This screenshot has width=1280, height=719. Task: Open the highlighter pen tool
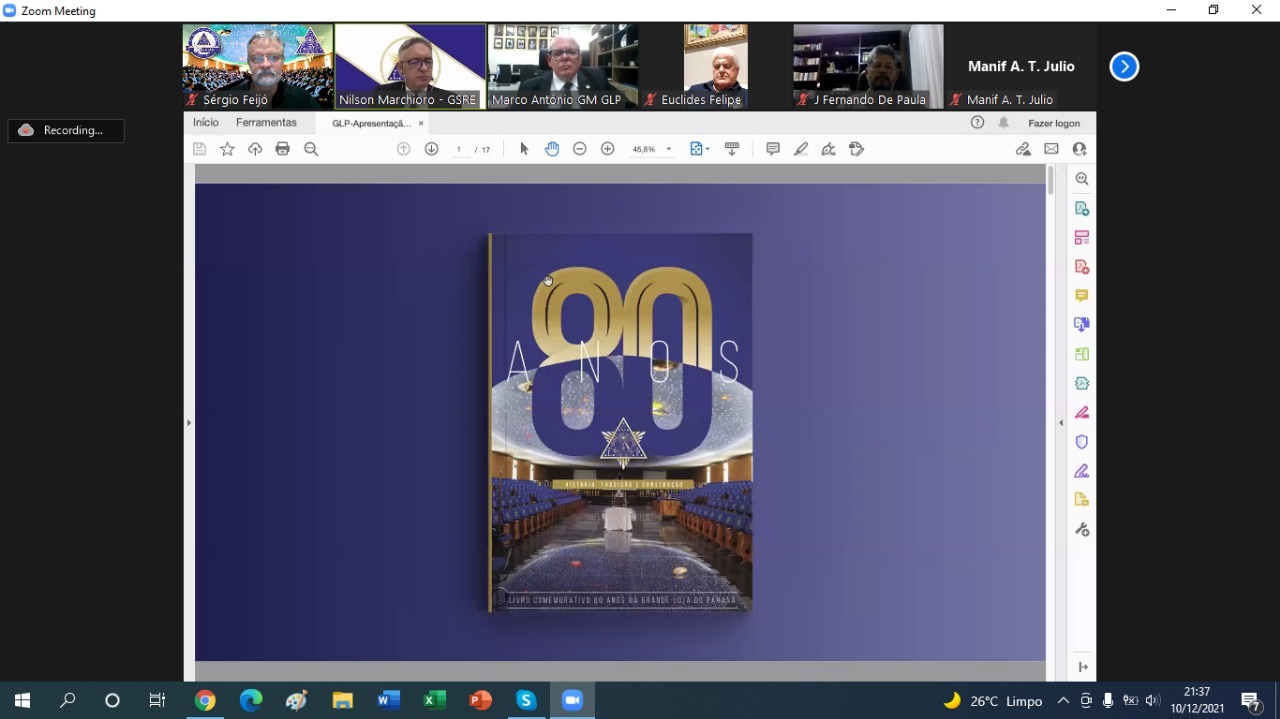pos(801,149)
